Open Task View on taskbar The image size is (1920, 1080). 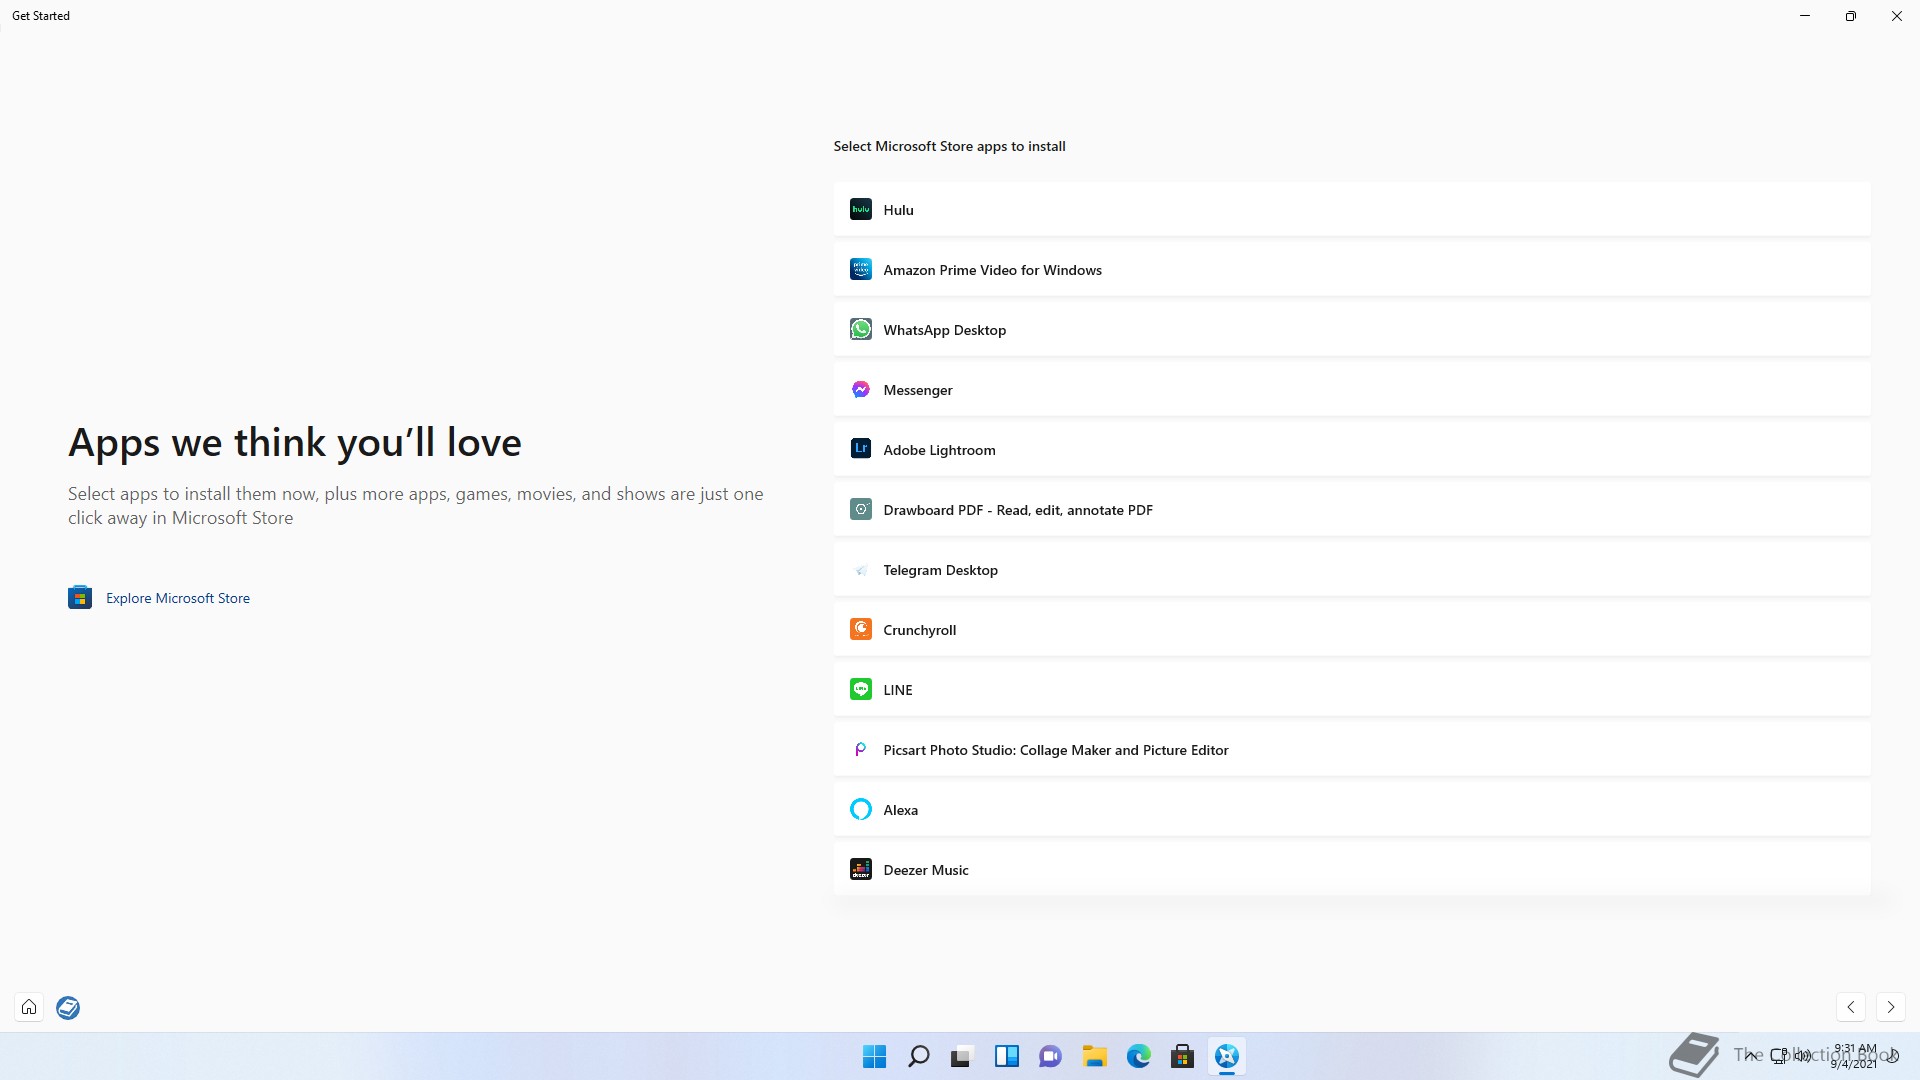click(962, 1056)
